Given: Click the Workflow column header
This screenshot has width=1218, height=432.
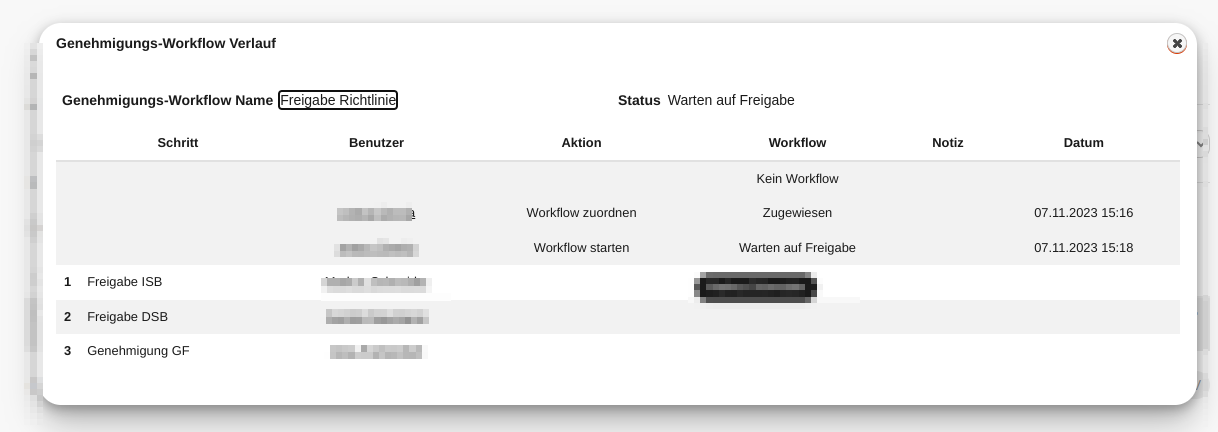Looking at the screenshot, I should click(x=797, y=143).
